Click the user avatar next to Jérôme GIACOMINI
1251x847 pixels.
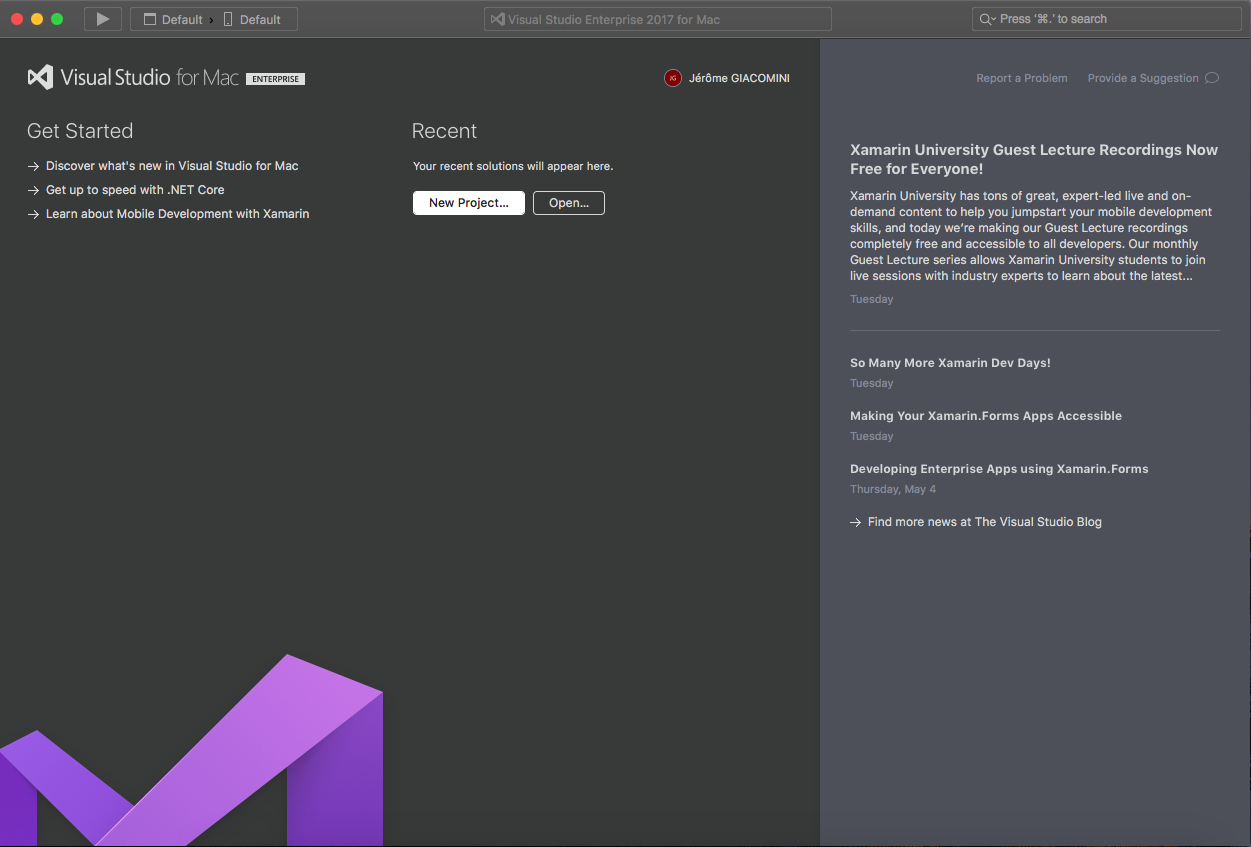point(673,78)
